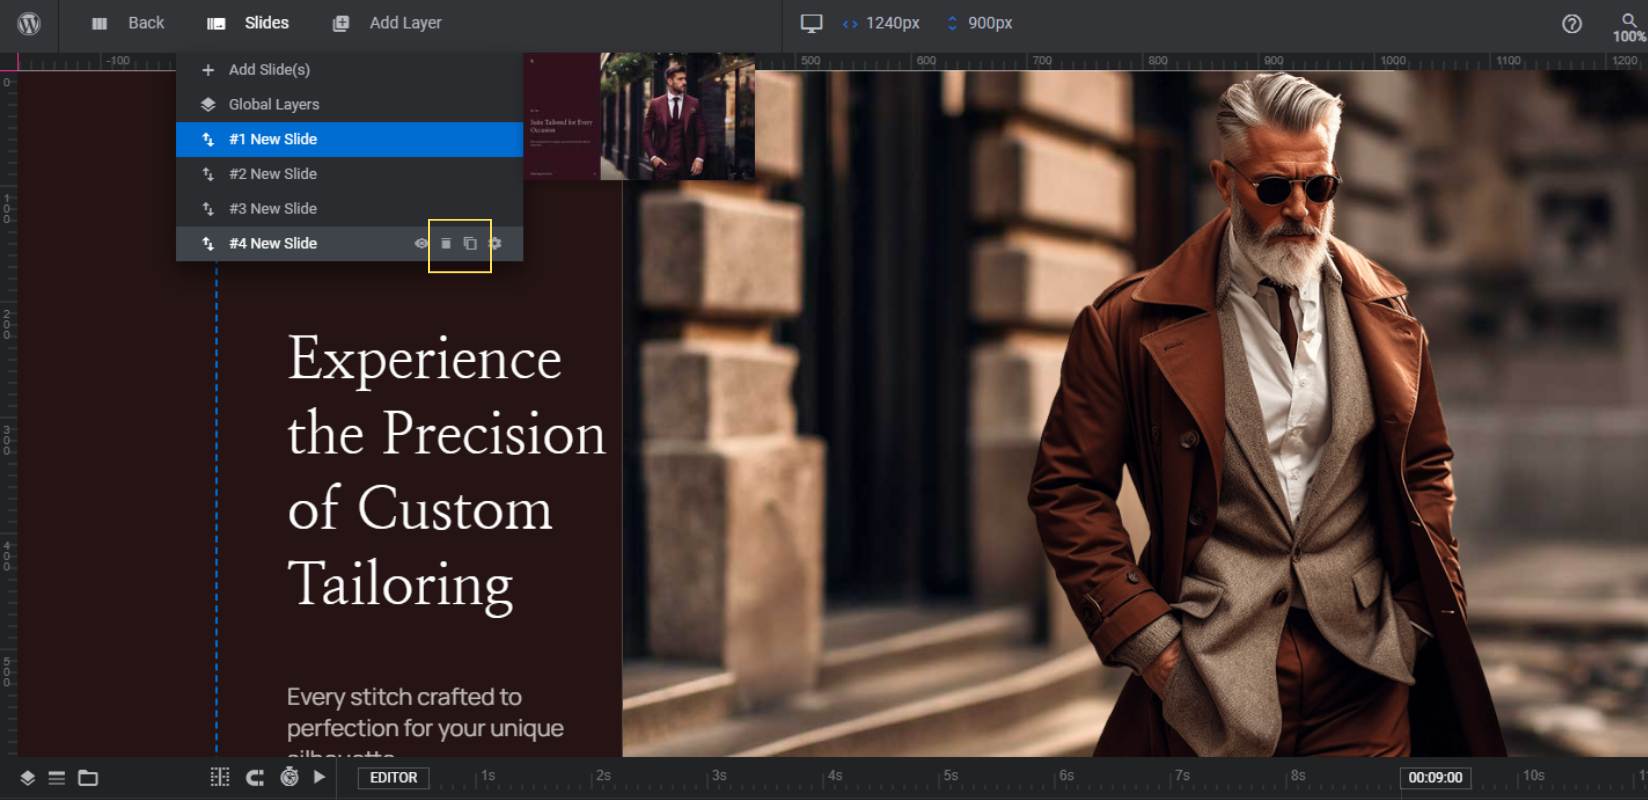Open the Add Layer menu
This screenshot has width=1648, height=800.
tap(387, 23)
